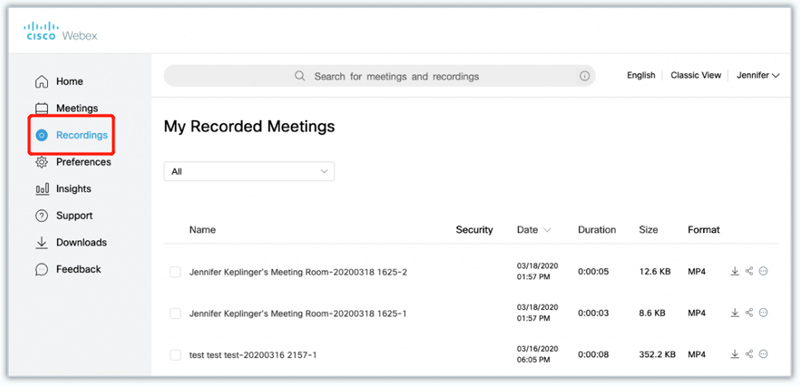Screen dimensions: 800x386
Task: Click the Duration column header
Action: coord(596,230)
